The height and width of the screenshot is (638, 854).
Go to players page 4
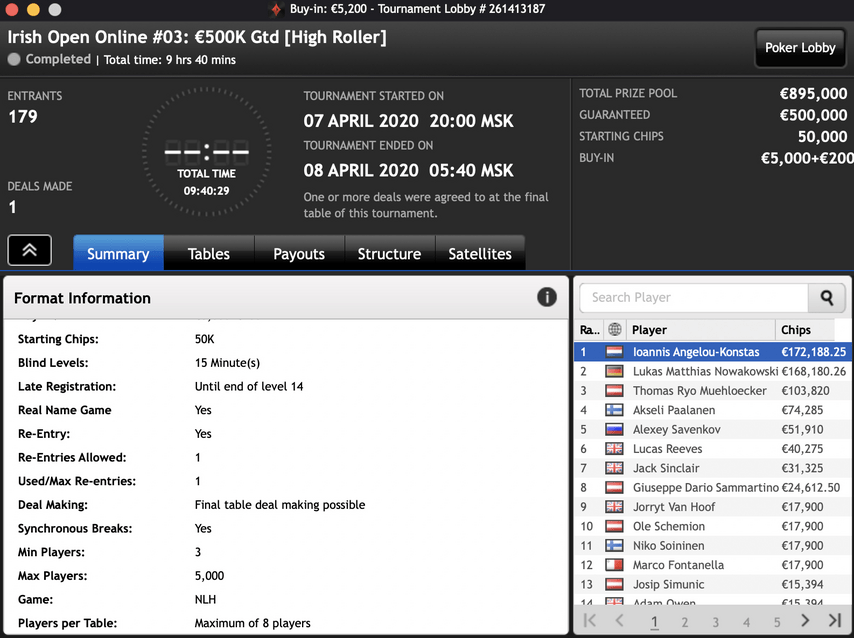point(746,622)
